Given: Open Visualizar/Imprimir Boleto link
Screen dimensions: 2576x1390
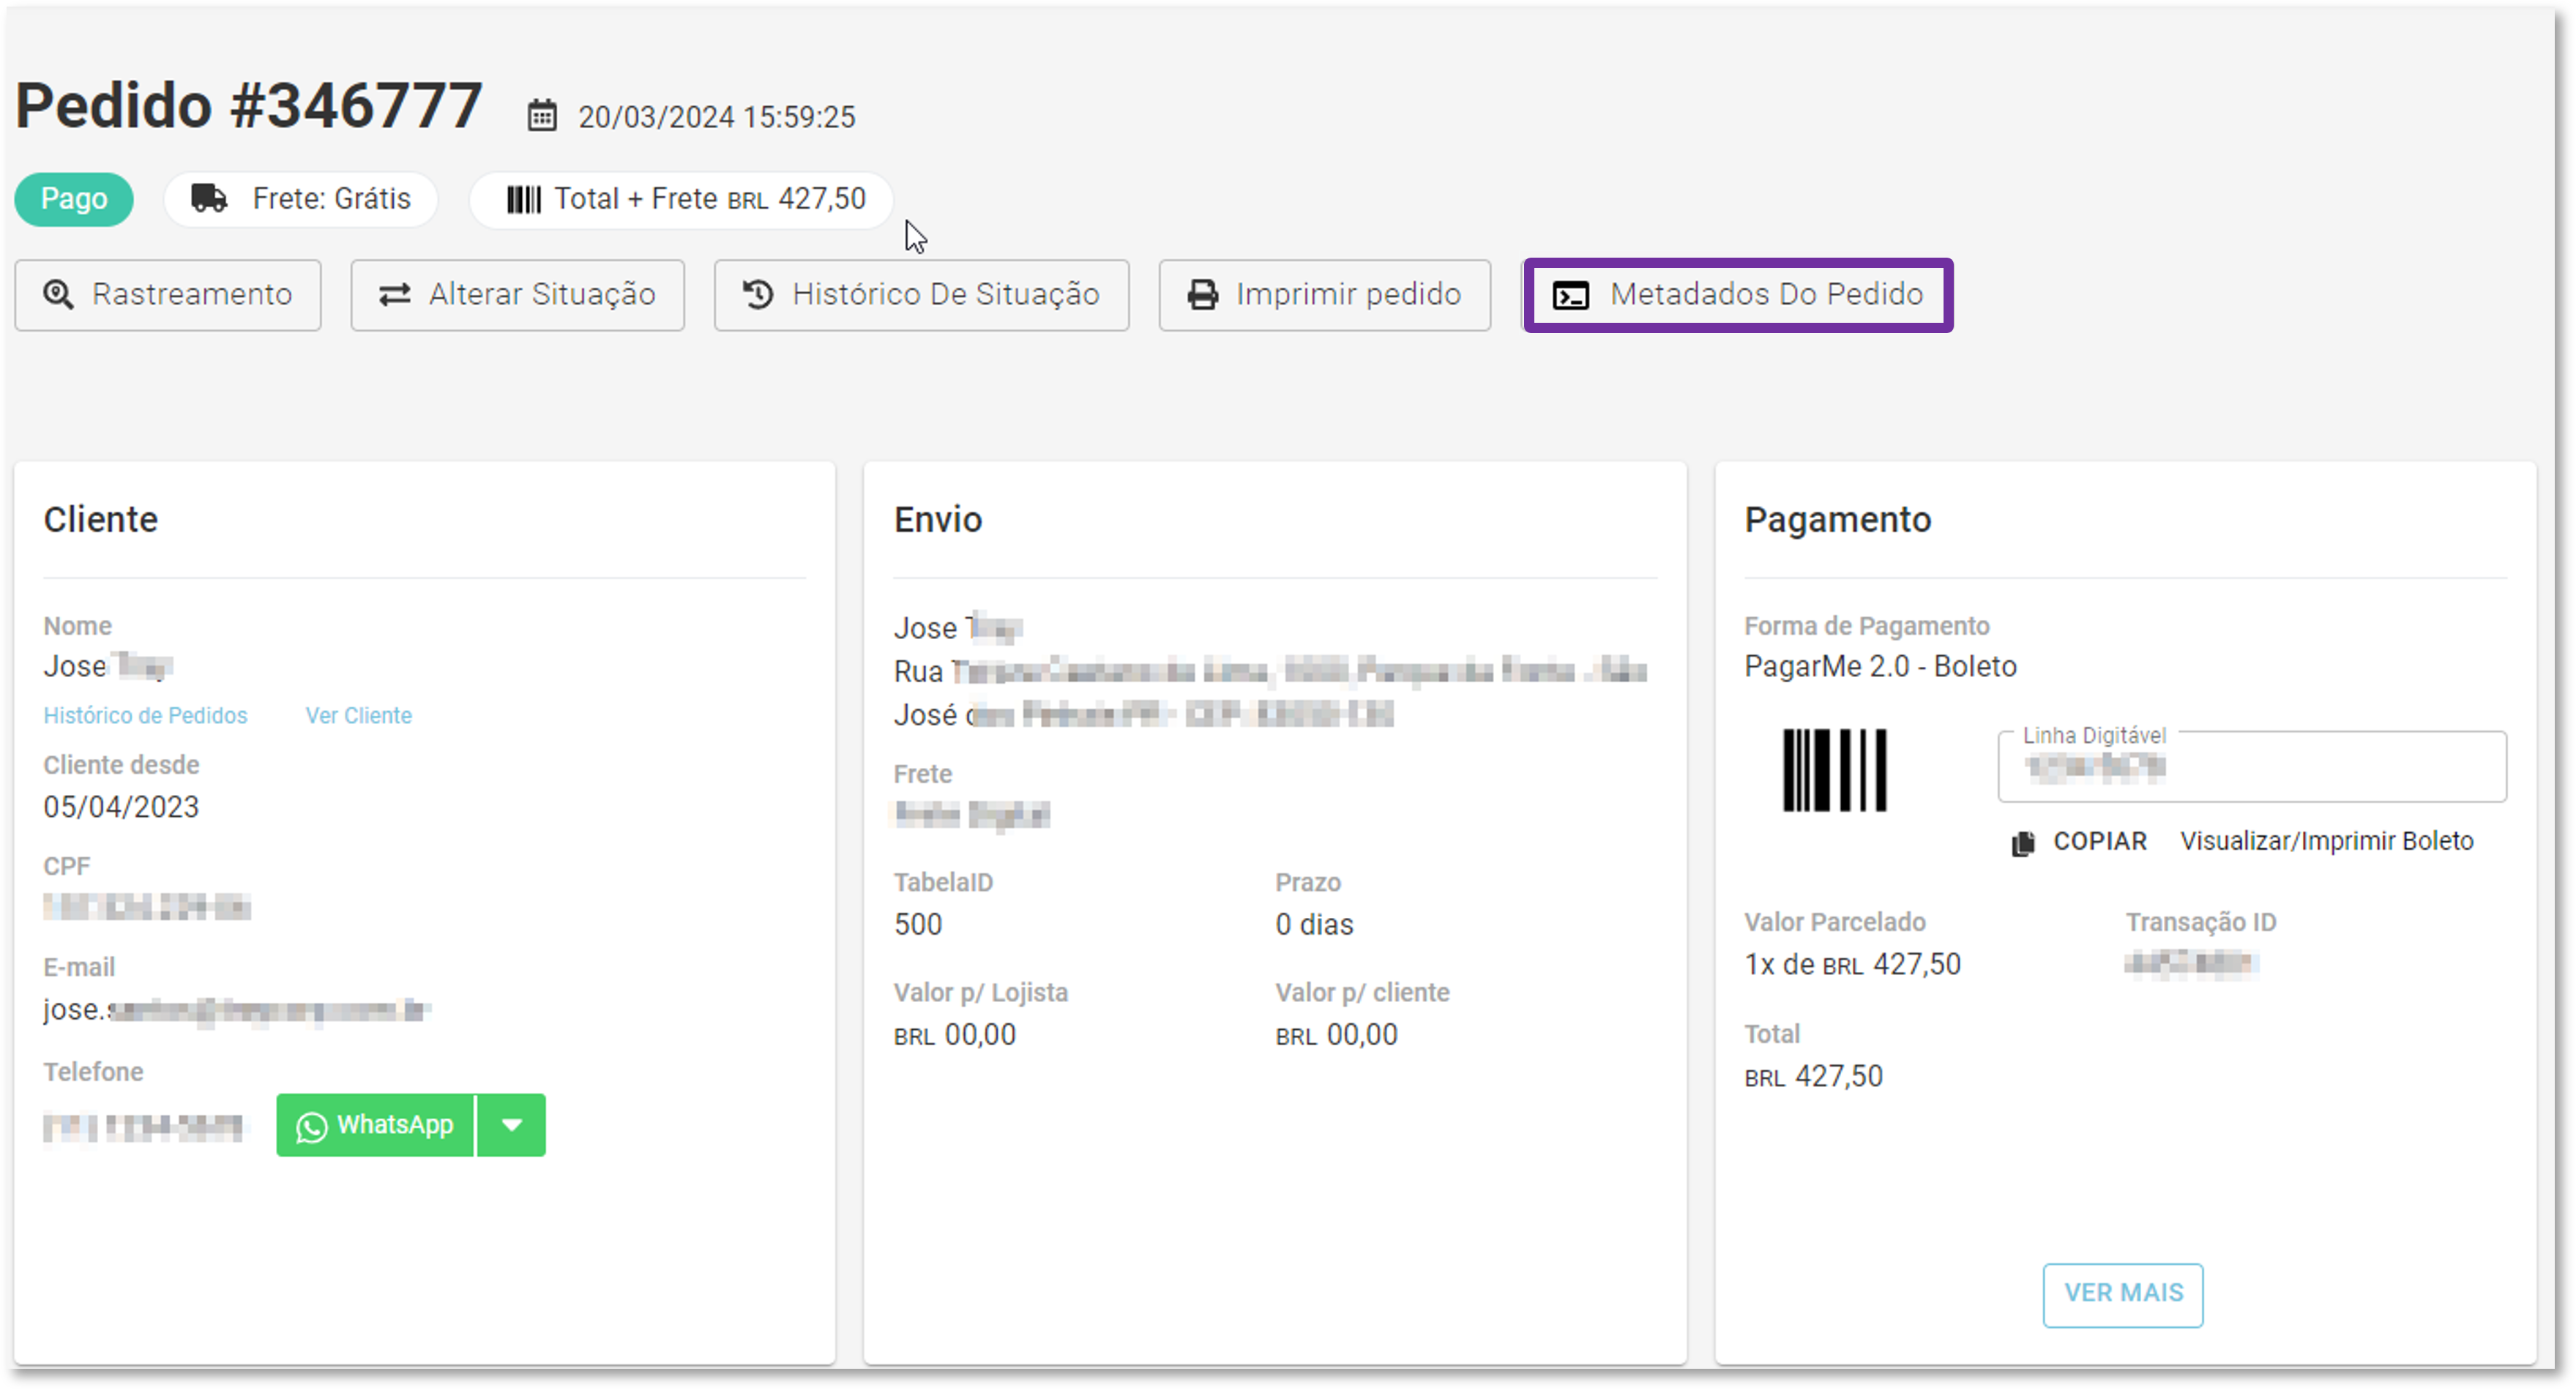Looking at the screenshot, I should point(2326,841).
